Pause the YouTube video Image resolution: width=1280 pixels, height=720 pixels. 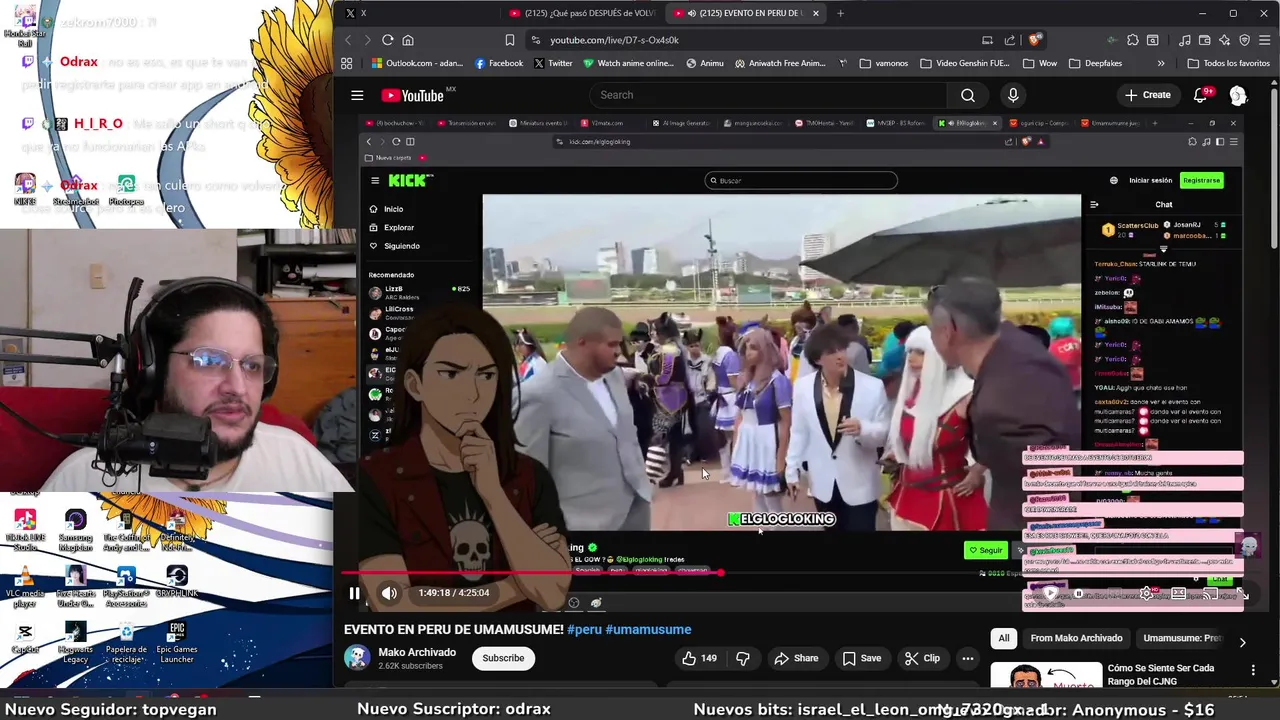pos(354,593)
